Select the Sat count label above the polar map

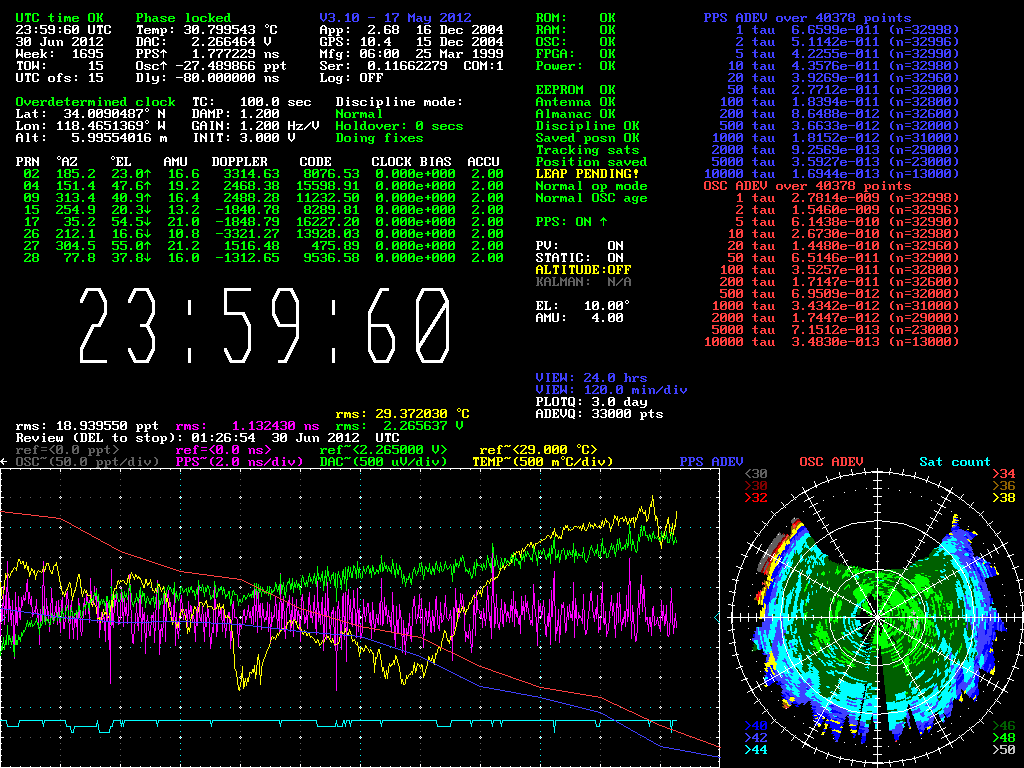954,462
